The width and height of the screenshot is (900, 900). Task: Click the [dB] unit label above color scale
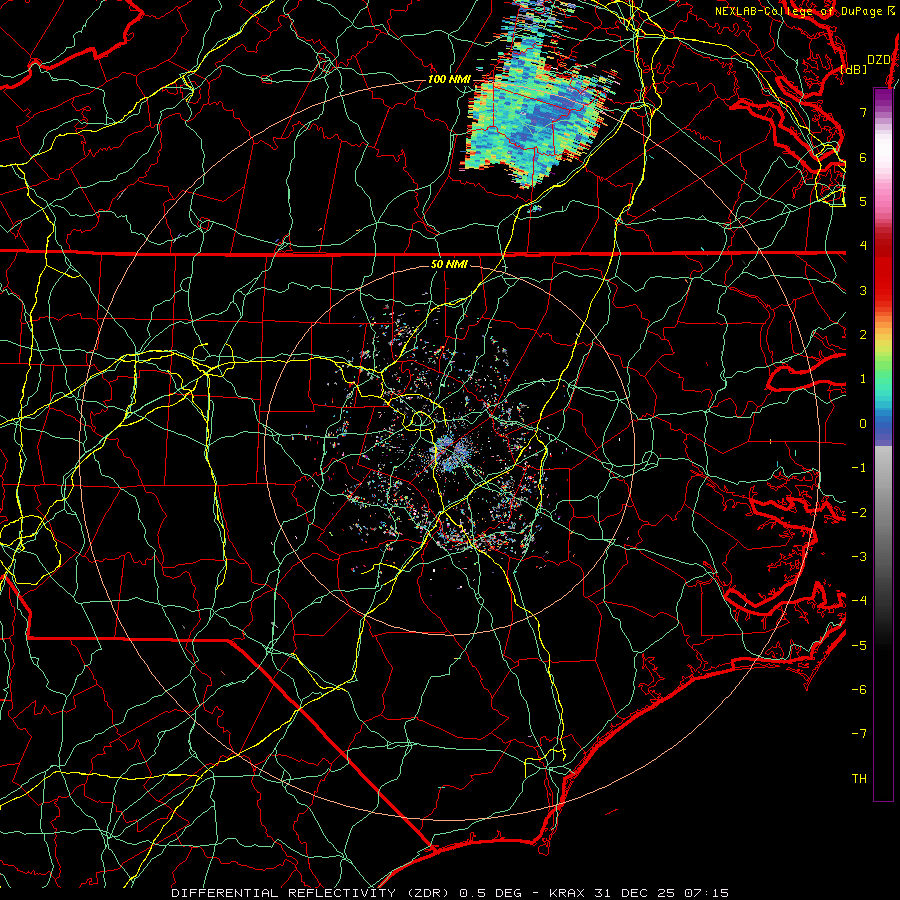tap(854, 69)
